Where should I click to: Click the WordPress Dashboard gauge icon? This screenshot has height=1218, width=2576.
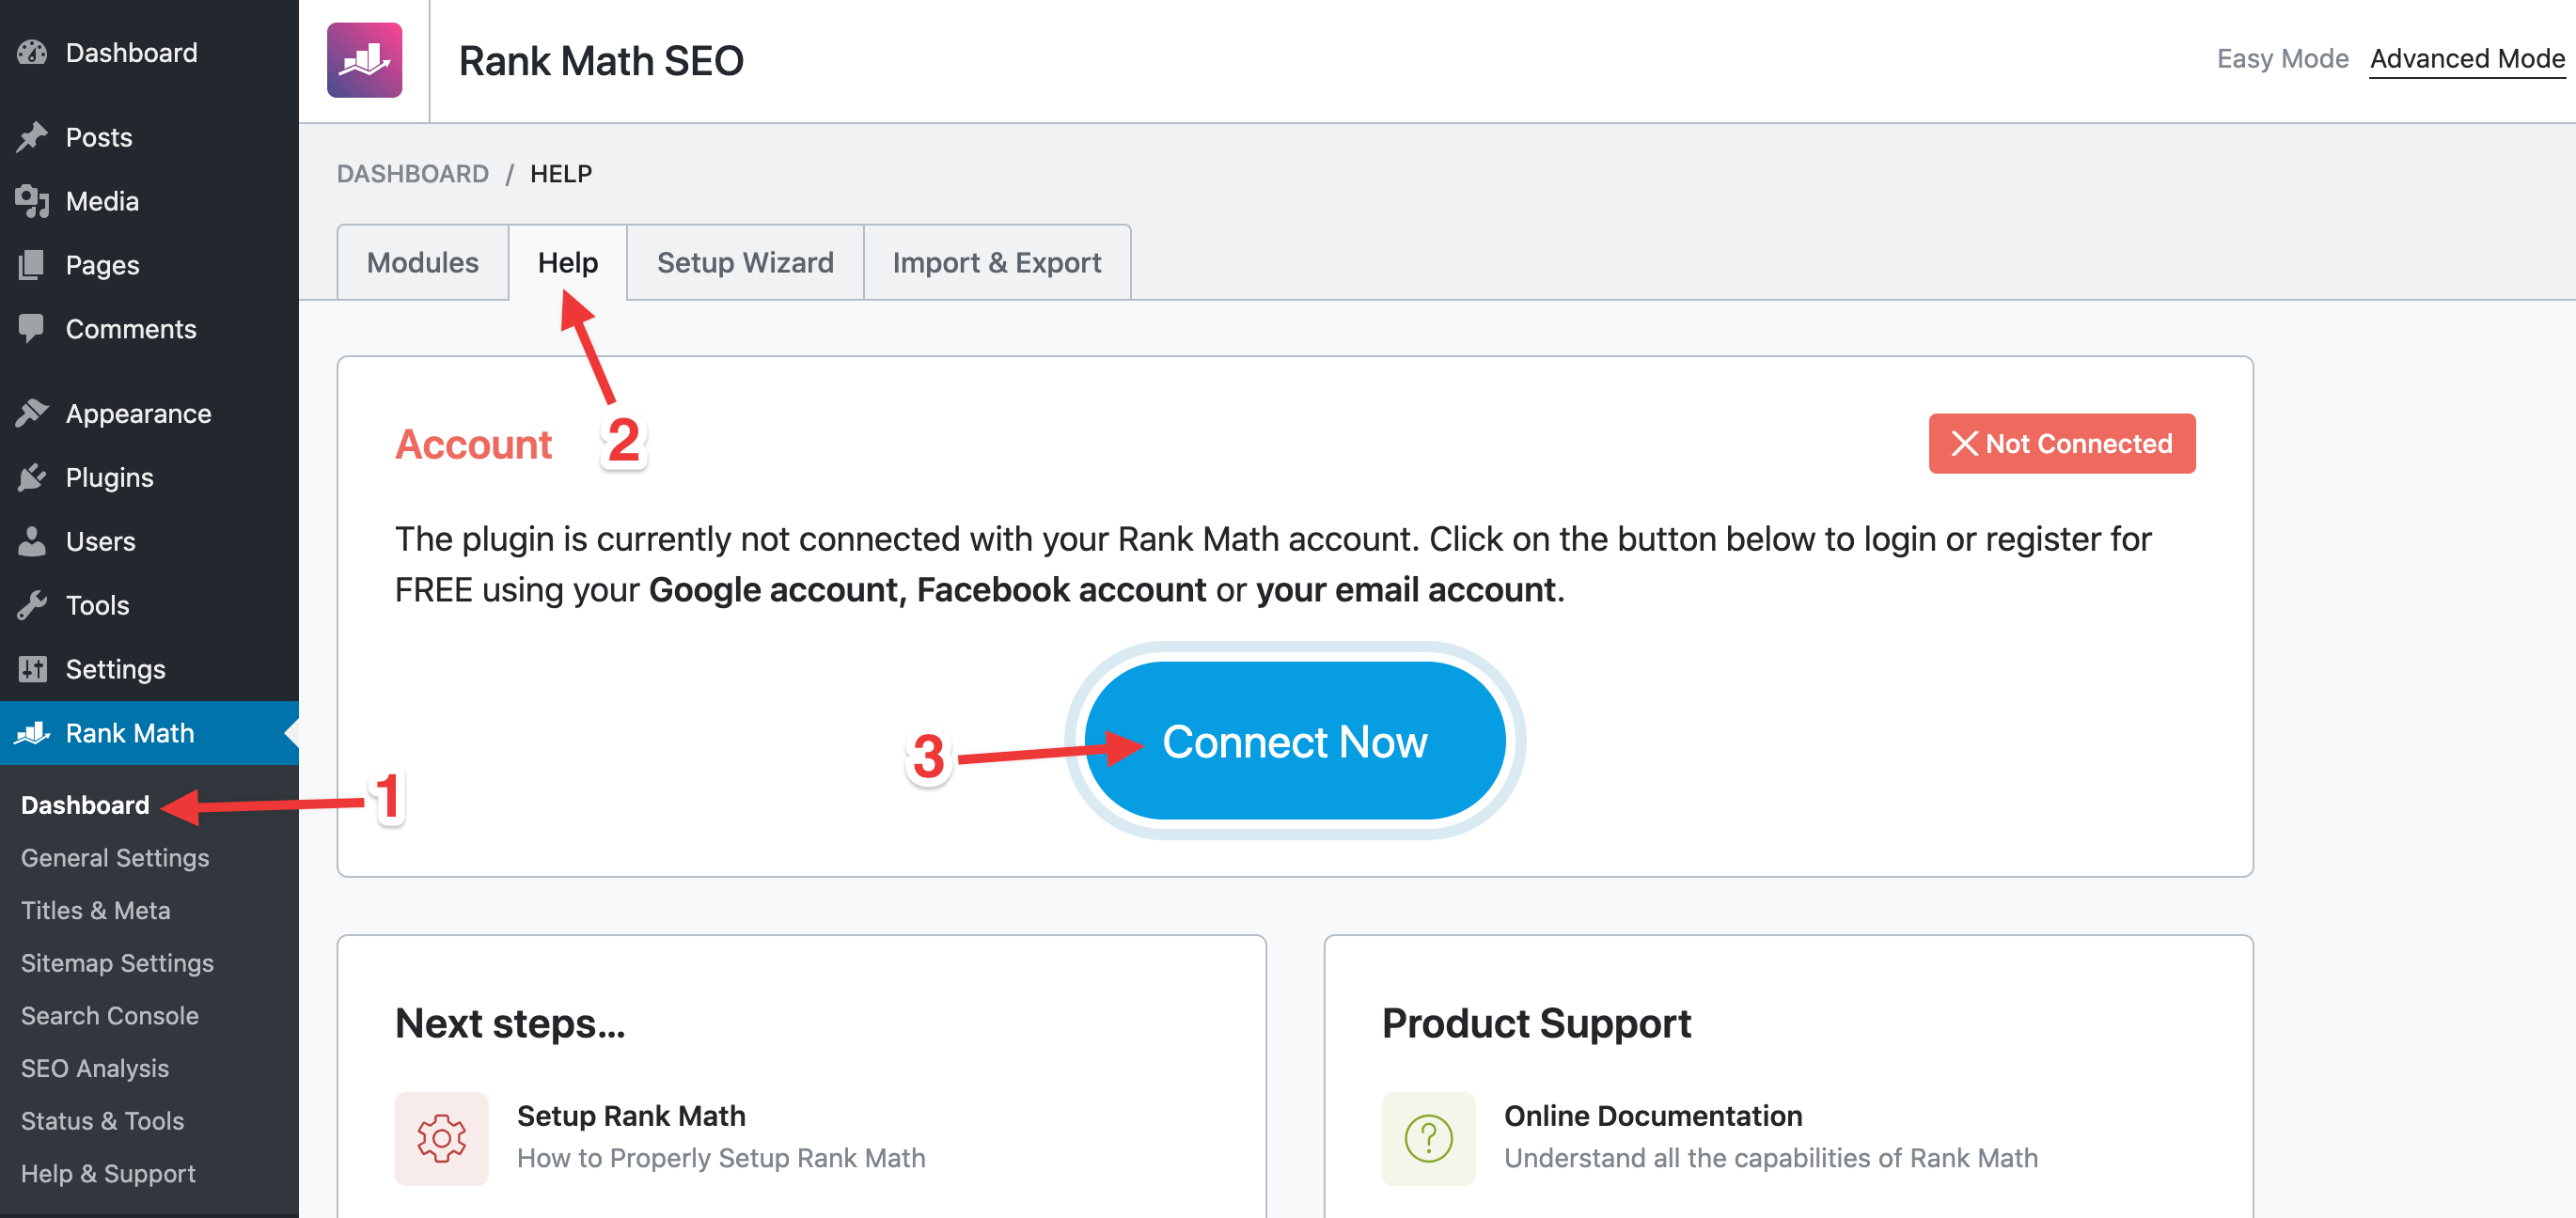pyautogui.click(x=32, y=52)
